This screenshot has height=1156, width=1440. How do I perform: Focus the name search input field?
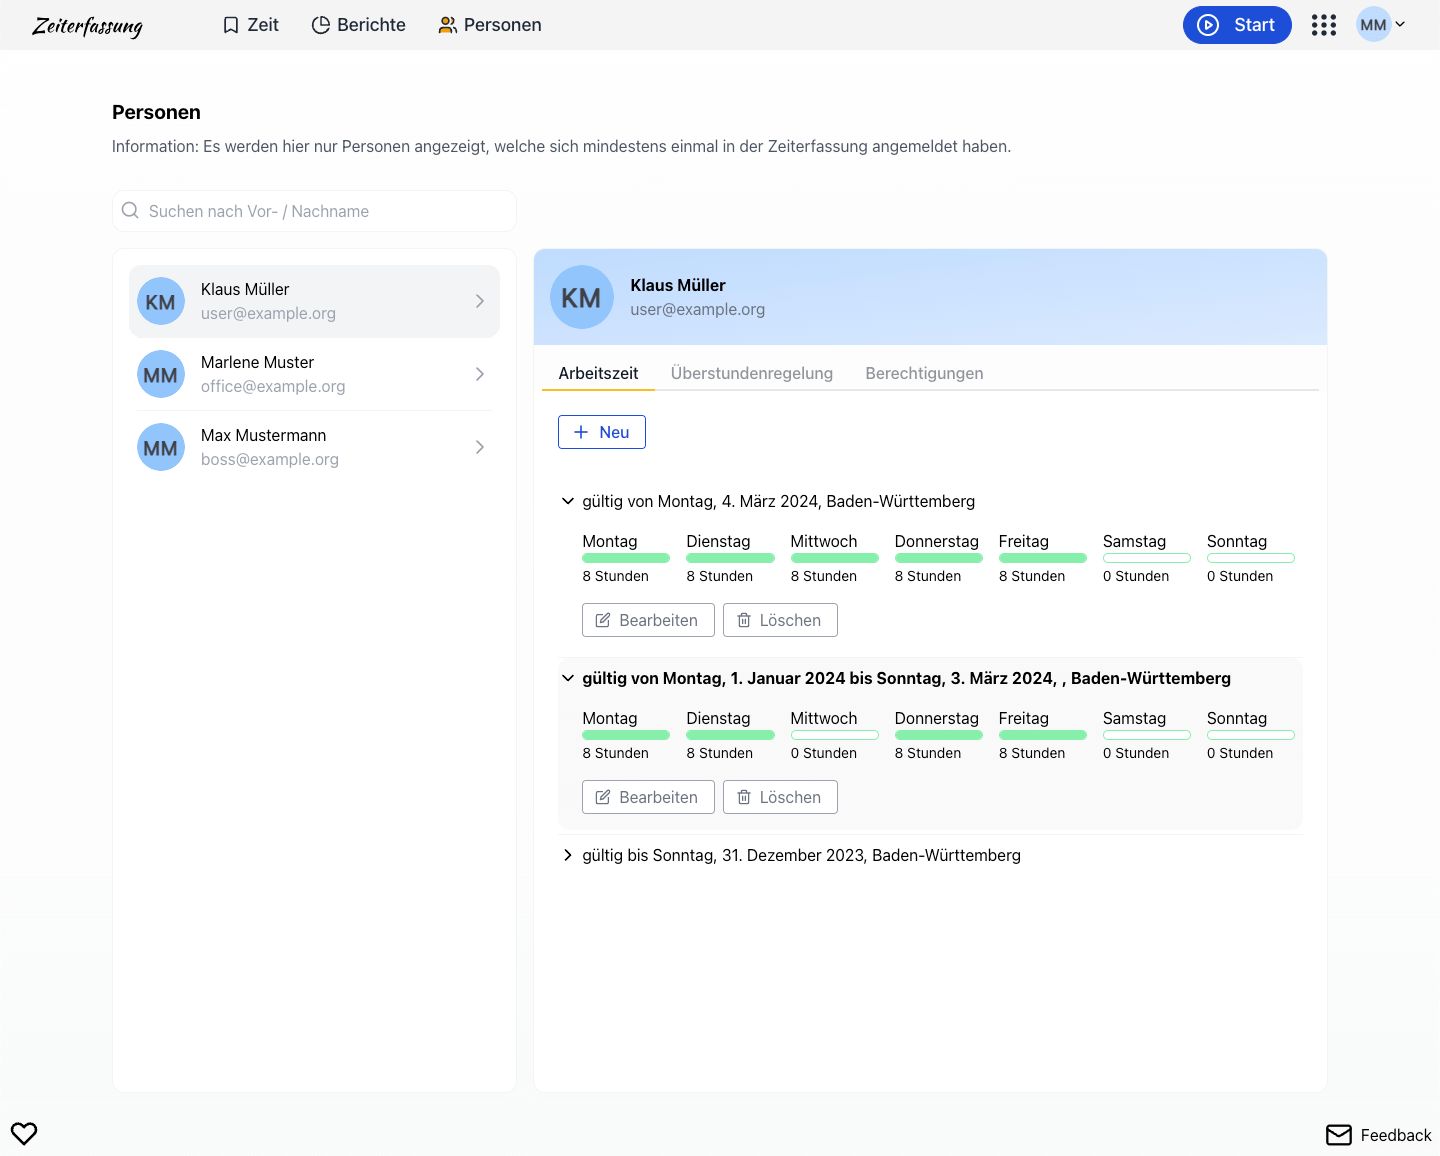[x=325, y=211]
